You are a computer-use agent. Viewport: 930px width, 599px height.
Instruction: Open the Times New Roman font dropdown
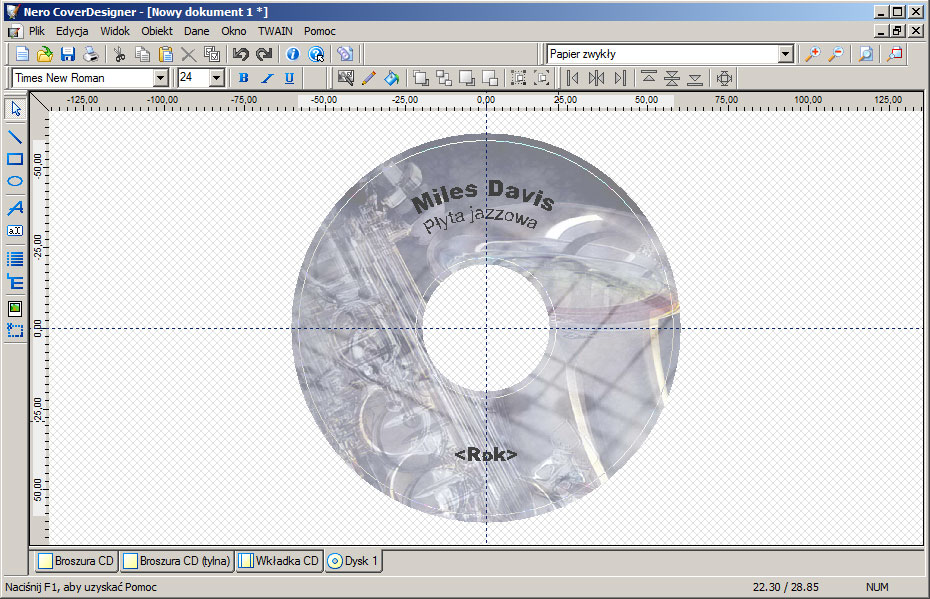coord(160,78)
